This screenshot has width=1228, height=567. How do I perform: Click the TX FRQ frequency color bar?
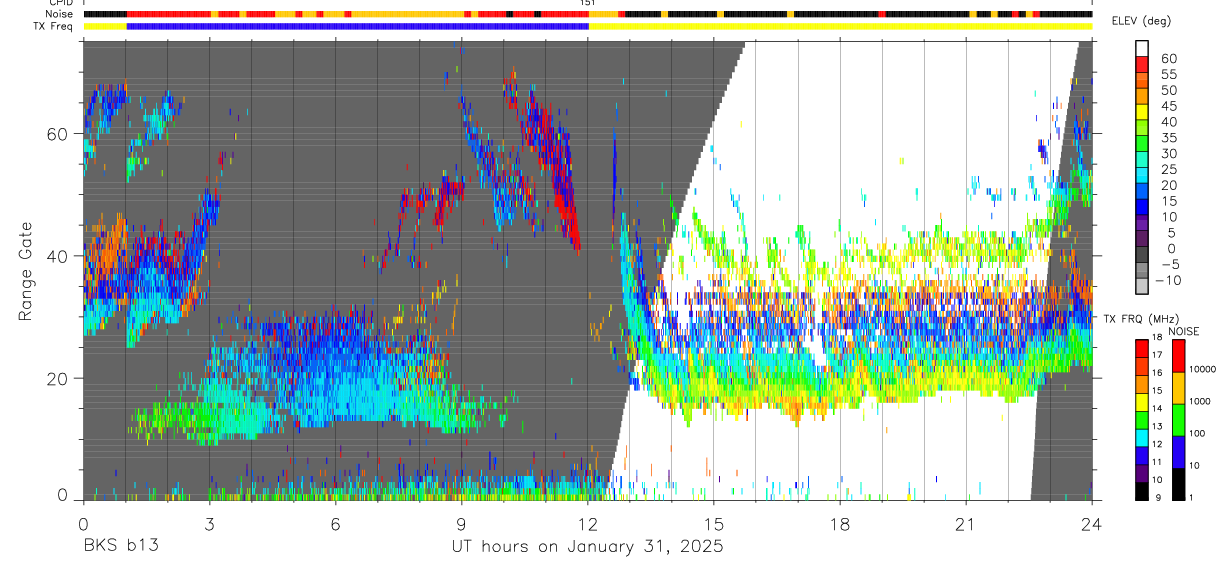pyautogui.click(x=1143, y=419)
